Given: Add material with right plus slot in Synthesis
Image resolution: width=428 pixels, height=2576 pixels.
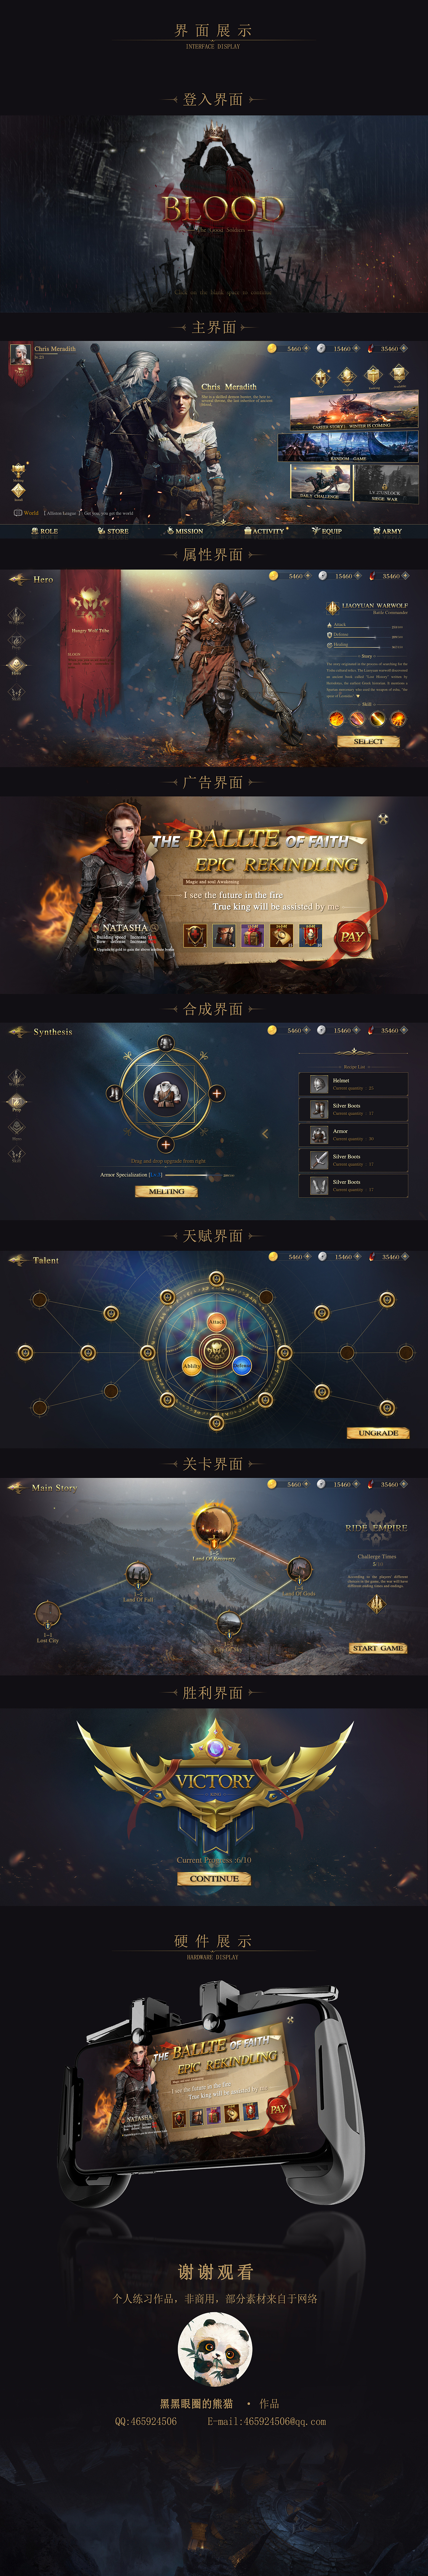Looking at the screenshot, I should click(217, 1094).
